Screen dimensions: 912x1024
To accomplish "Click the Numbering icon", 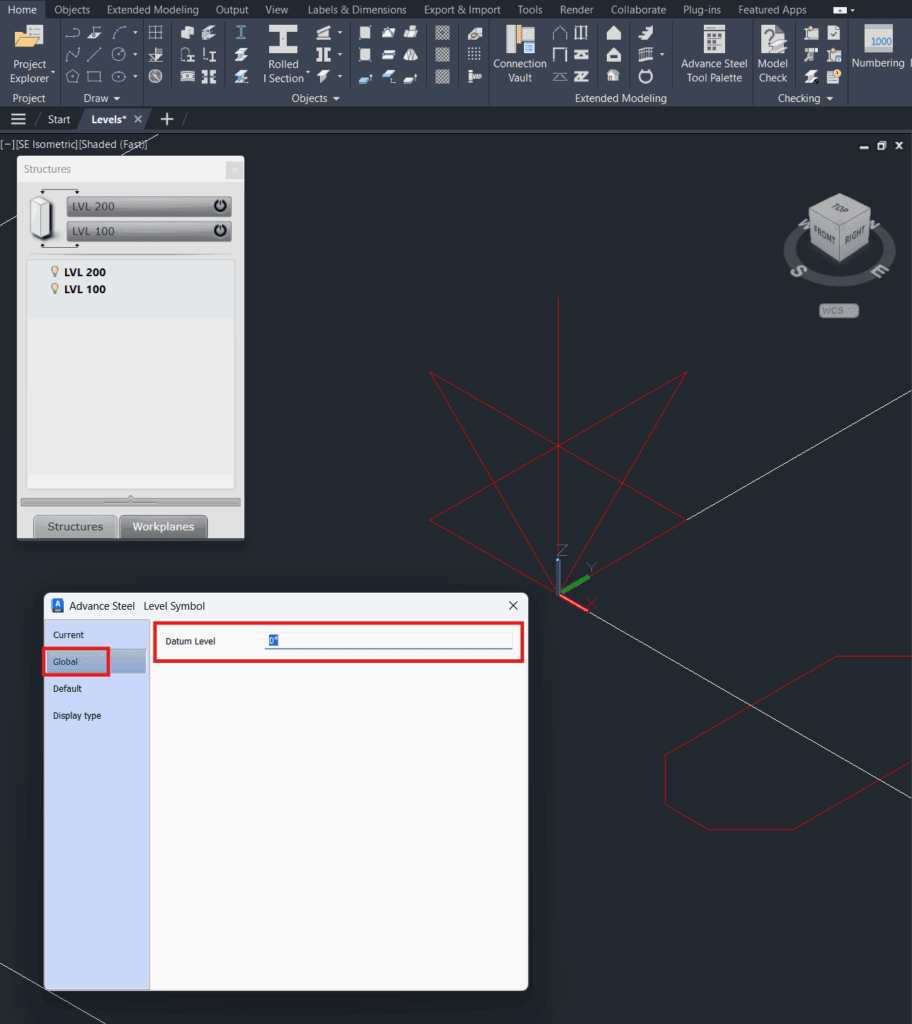I will click(x=878, y=48).
